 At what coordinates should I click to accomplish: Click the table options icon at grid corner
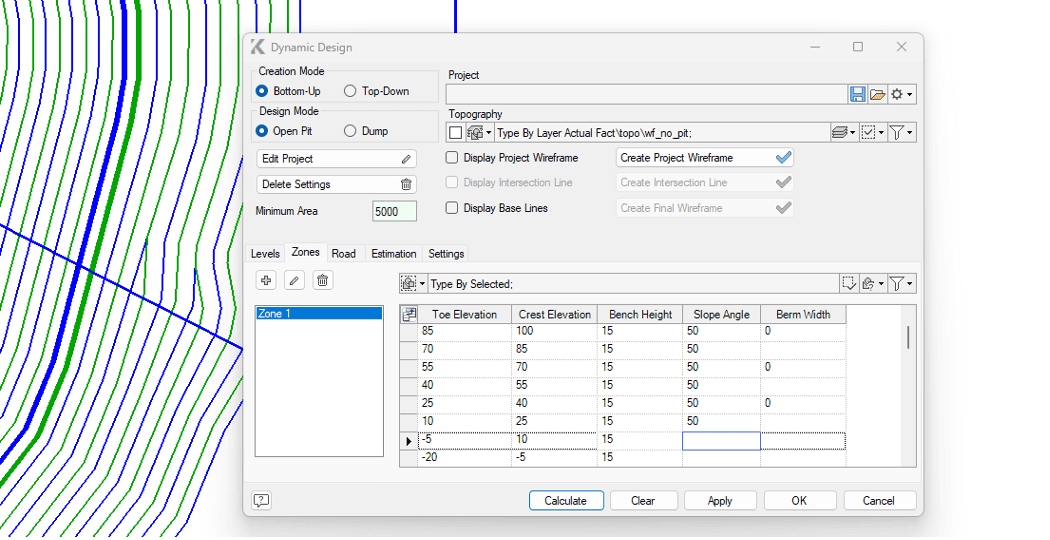(x=409, y=314)
